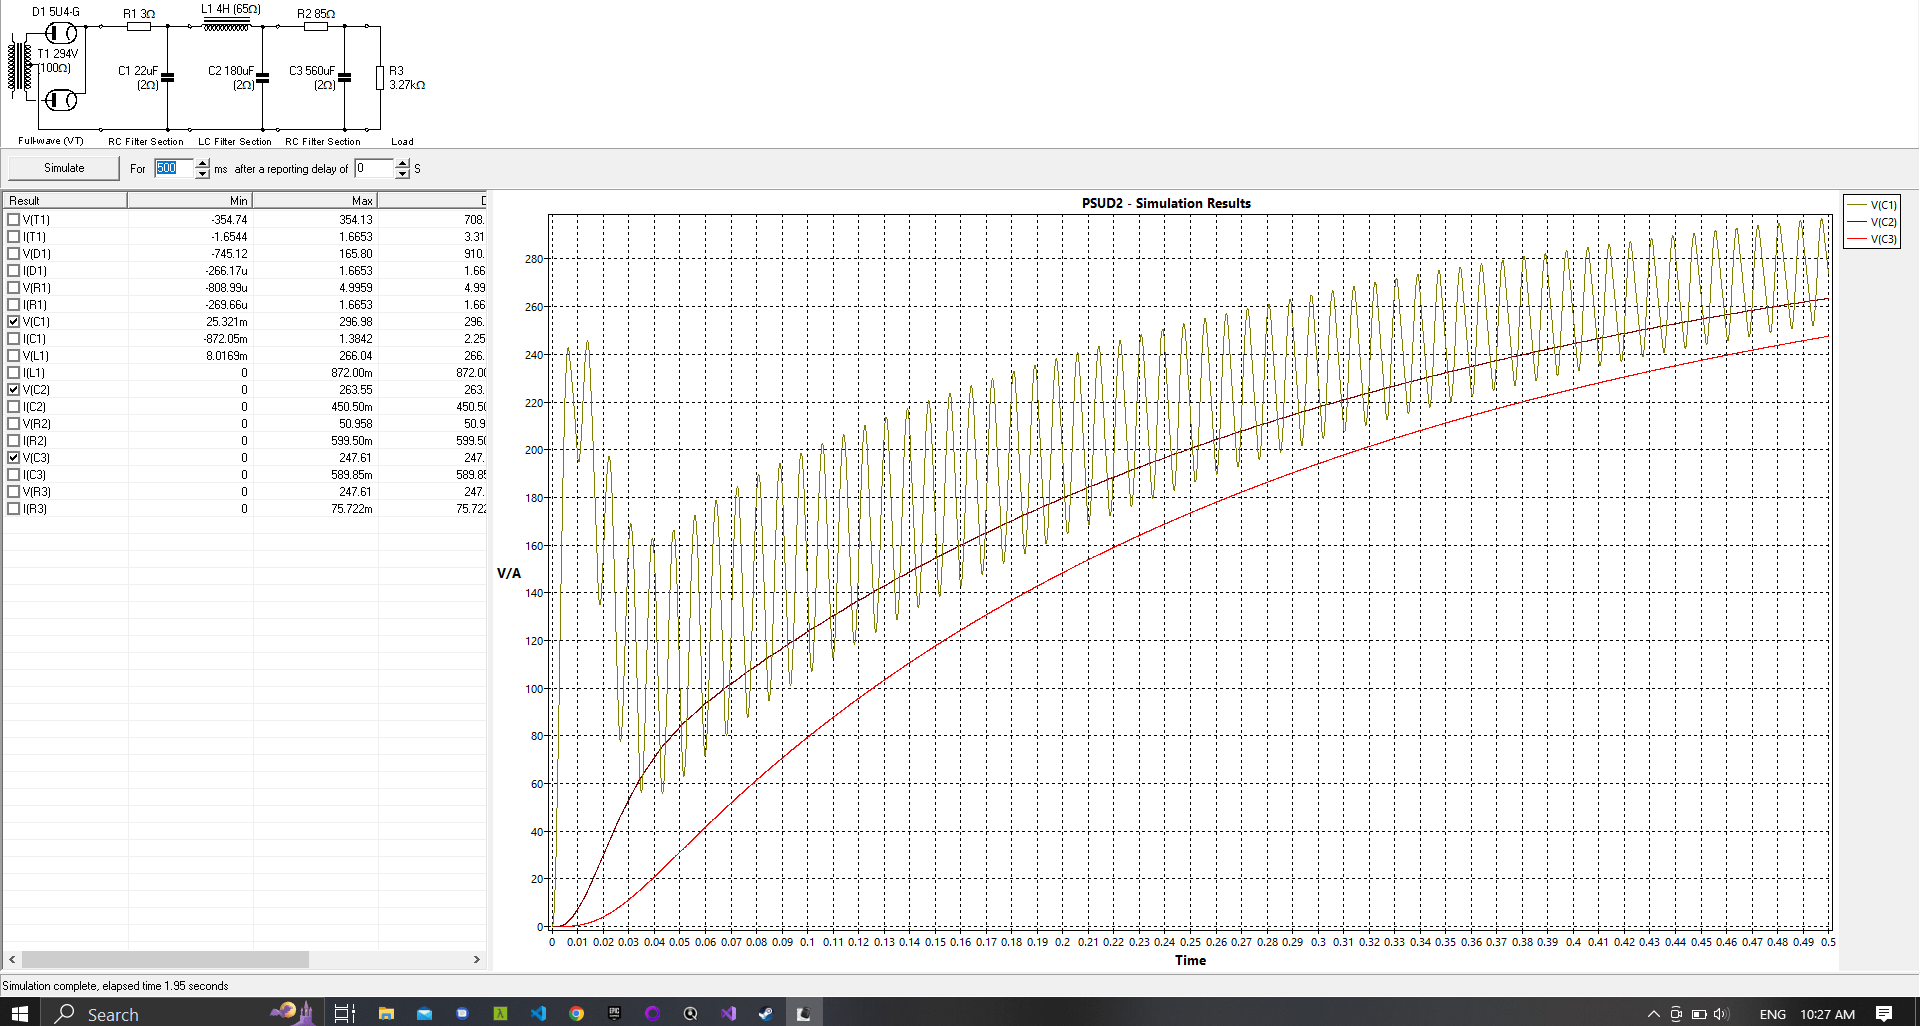Image resolution: width=1920 pixels, height=1026 pixels.
Task: Open File Explorer from the taskbar
Action: 386,1013
